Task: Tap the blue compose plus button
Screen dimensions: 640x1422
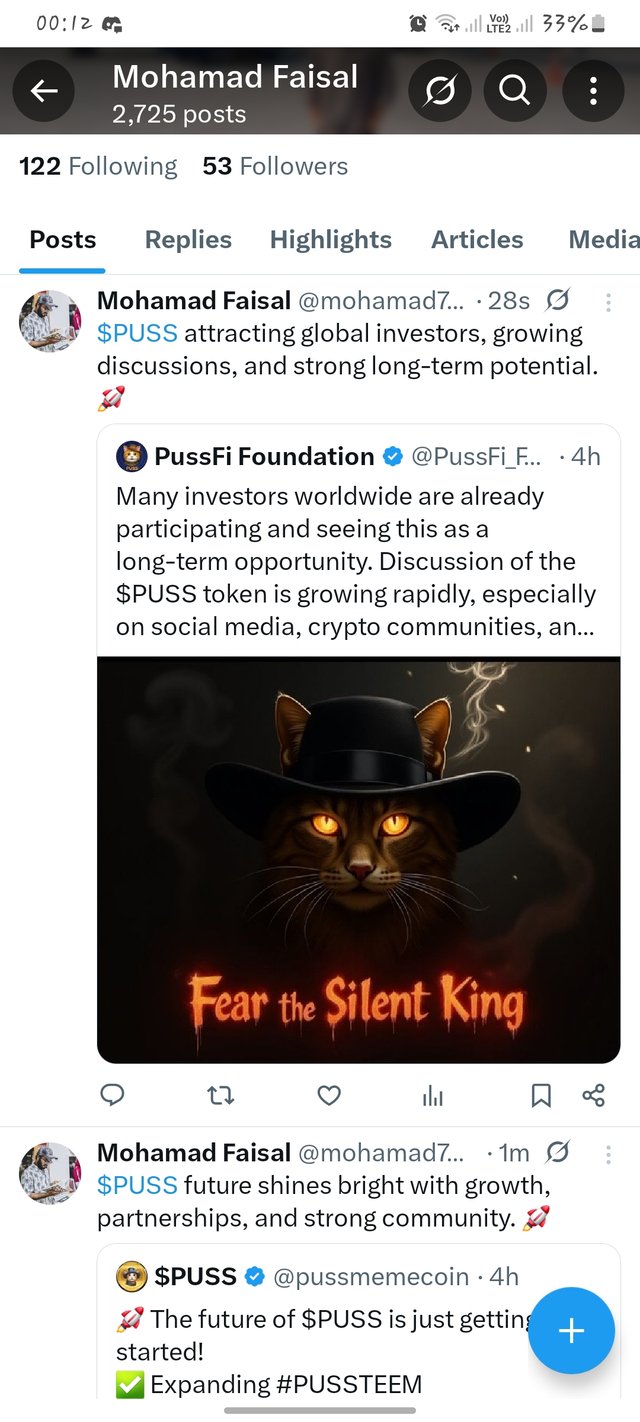Action: [571, 1331]
